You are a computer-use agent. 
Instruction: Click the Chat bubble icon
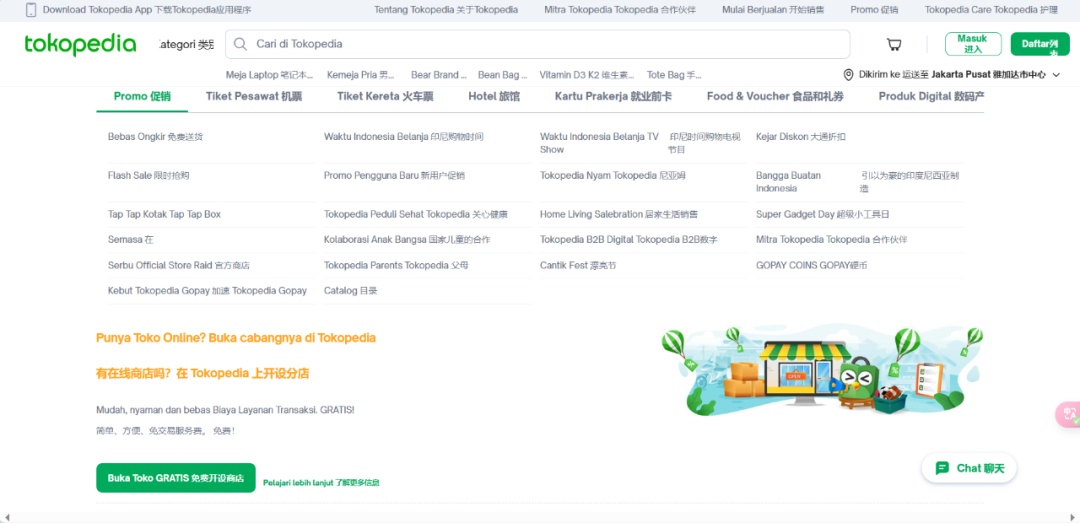click(x=942, y=468)
